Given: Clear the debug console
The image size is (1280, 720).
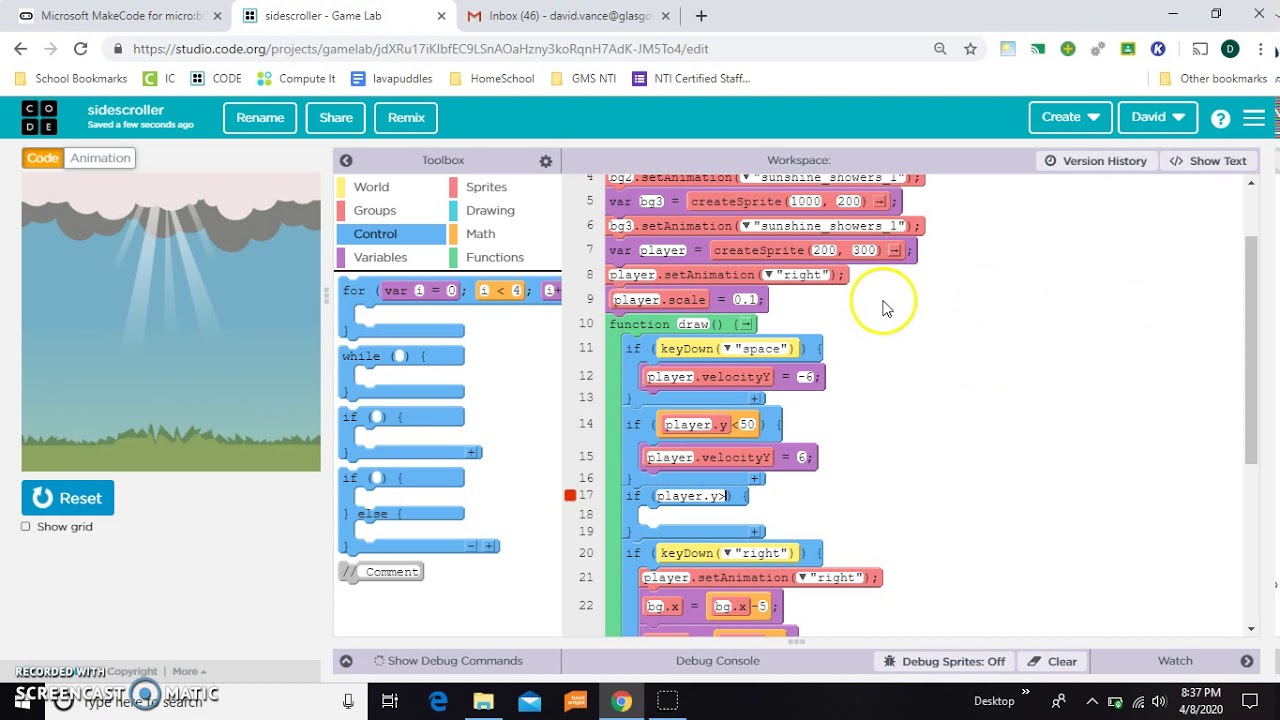Looking at the screenshot, I should (x=1052, y=661).
